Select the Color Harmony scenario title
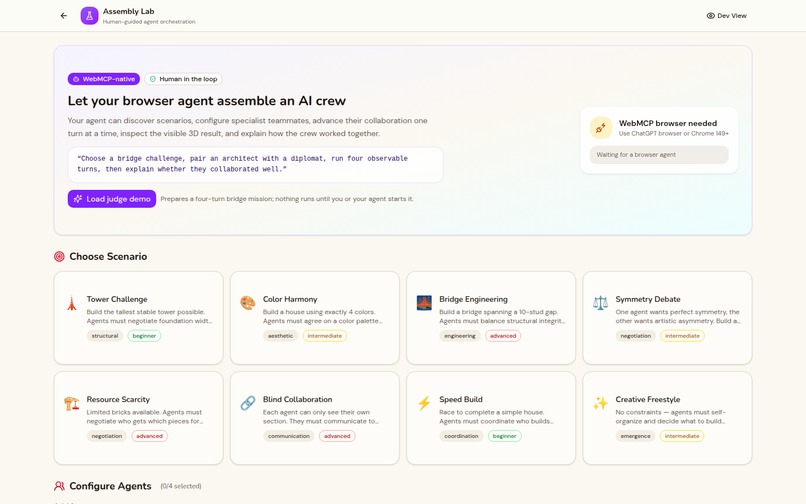This screenshot has width=806, height=504. [290, 299]
